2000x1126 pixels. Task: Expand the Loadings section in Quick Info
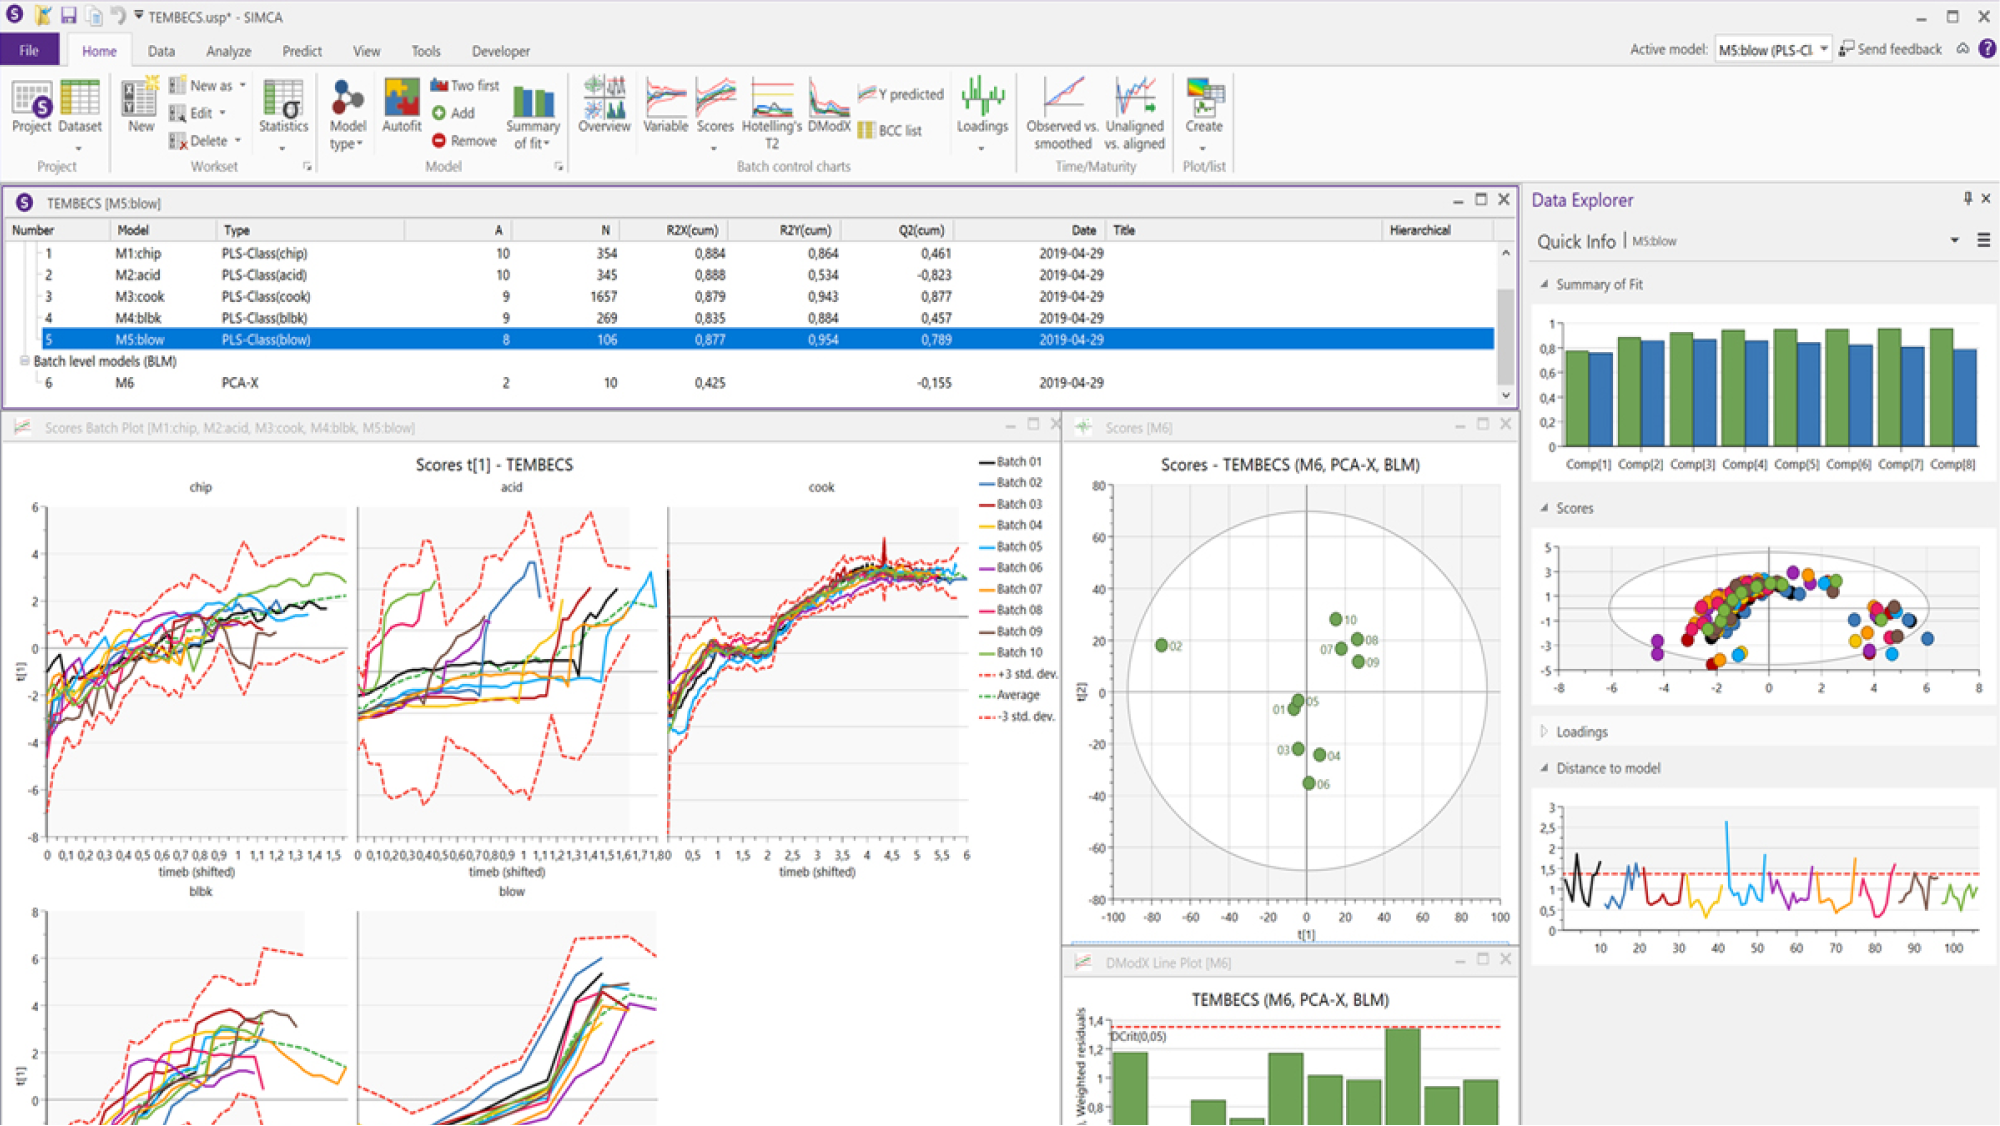(x=1545, y=732)
